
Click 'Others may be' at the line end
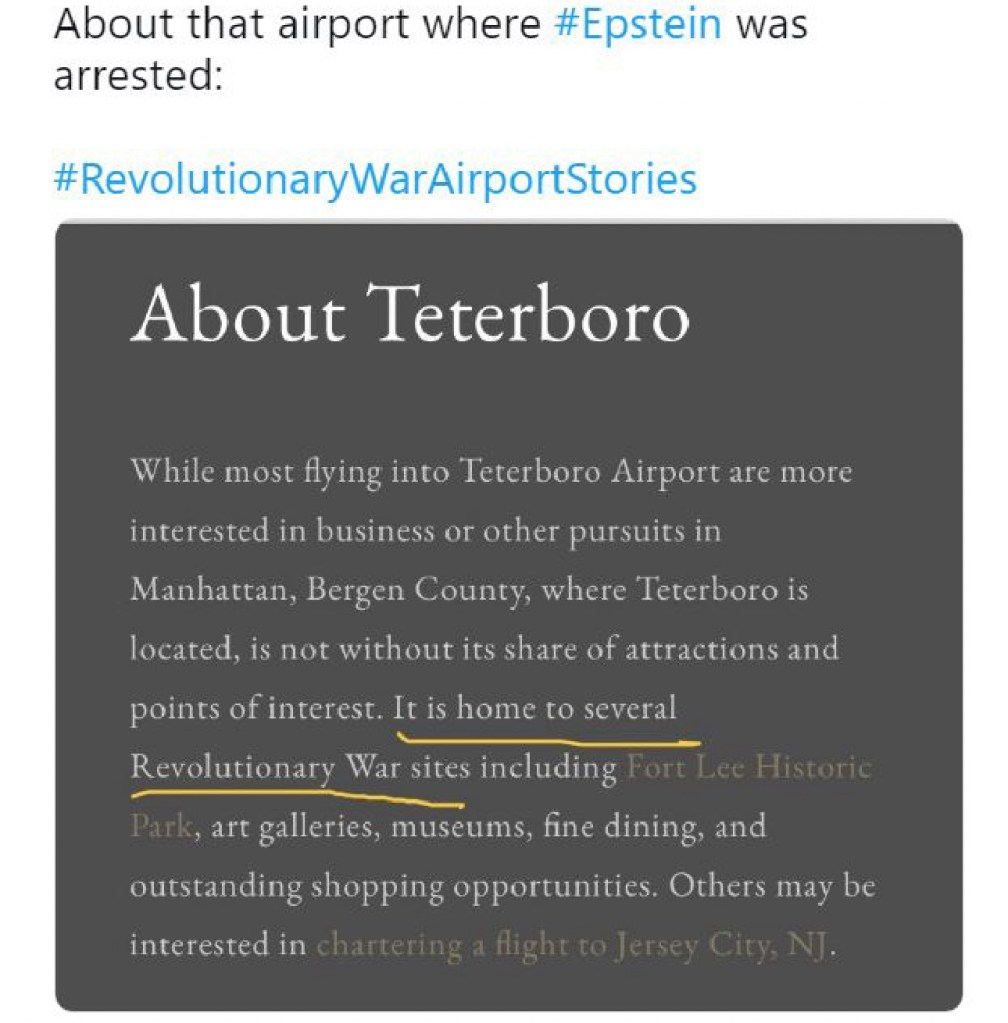click(771, 886)
